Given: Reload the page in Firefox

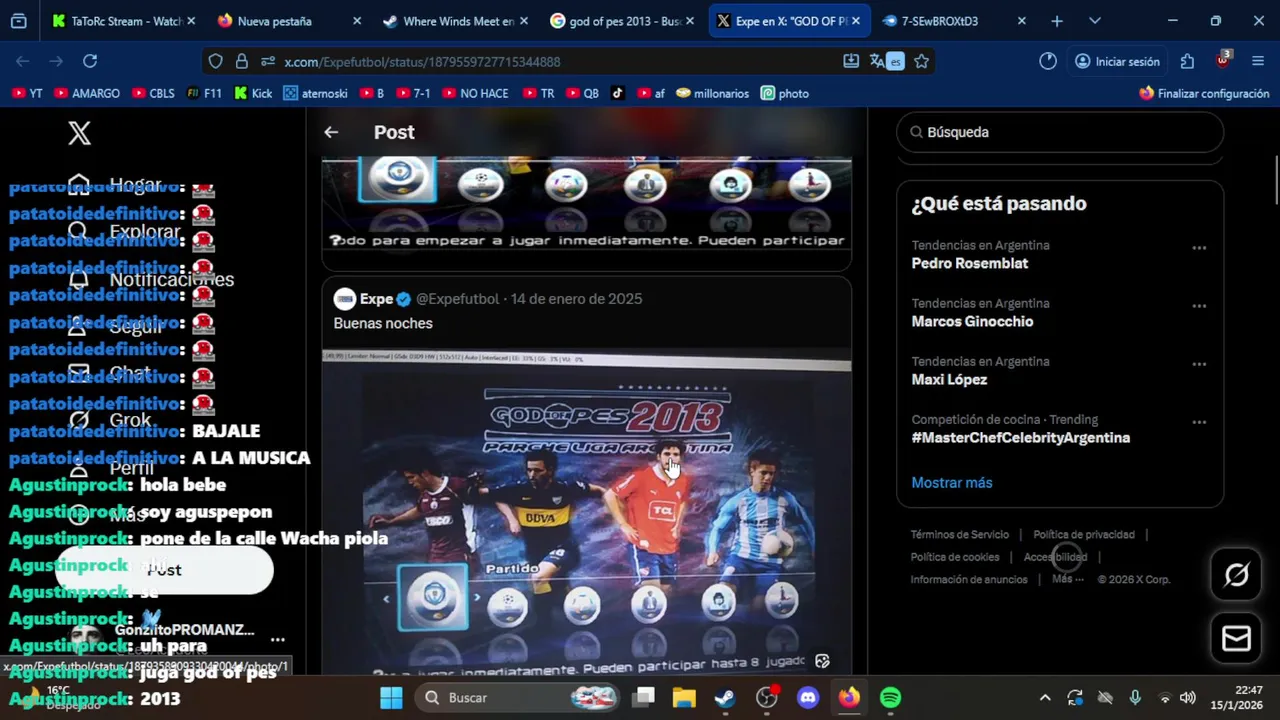Looking at the screenshot, I should pyautogui.click(x=90, y=61).
